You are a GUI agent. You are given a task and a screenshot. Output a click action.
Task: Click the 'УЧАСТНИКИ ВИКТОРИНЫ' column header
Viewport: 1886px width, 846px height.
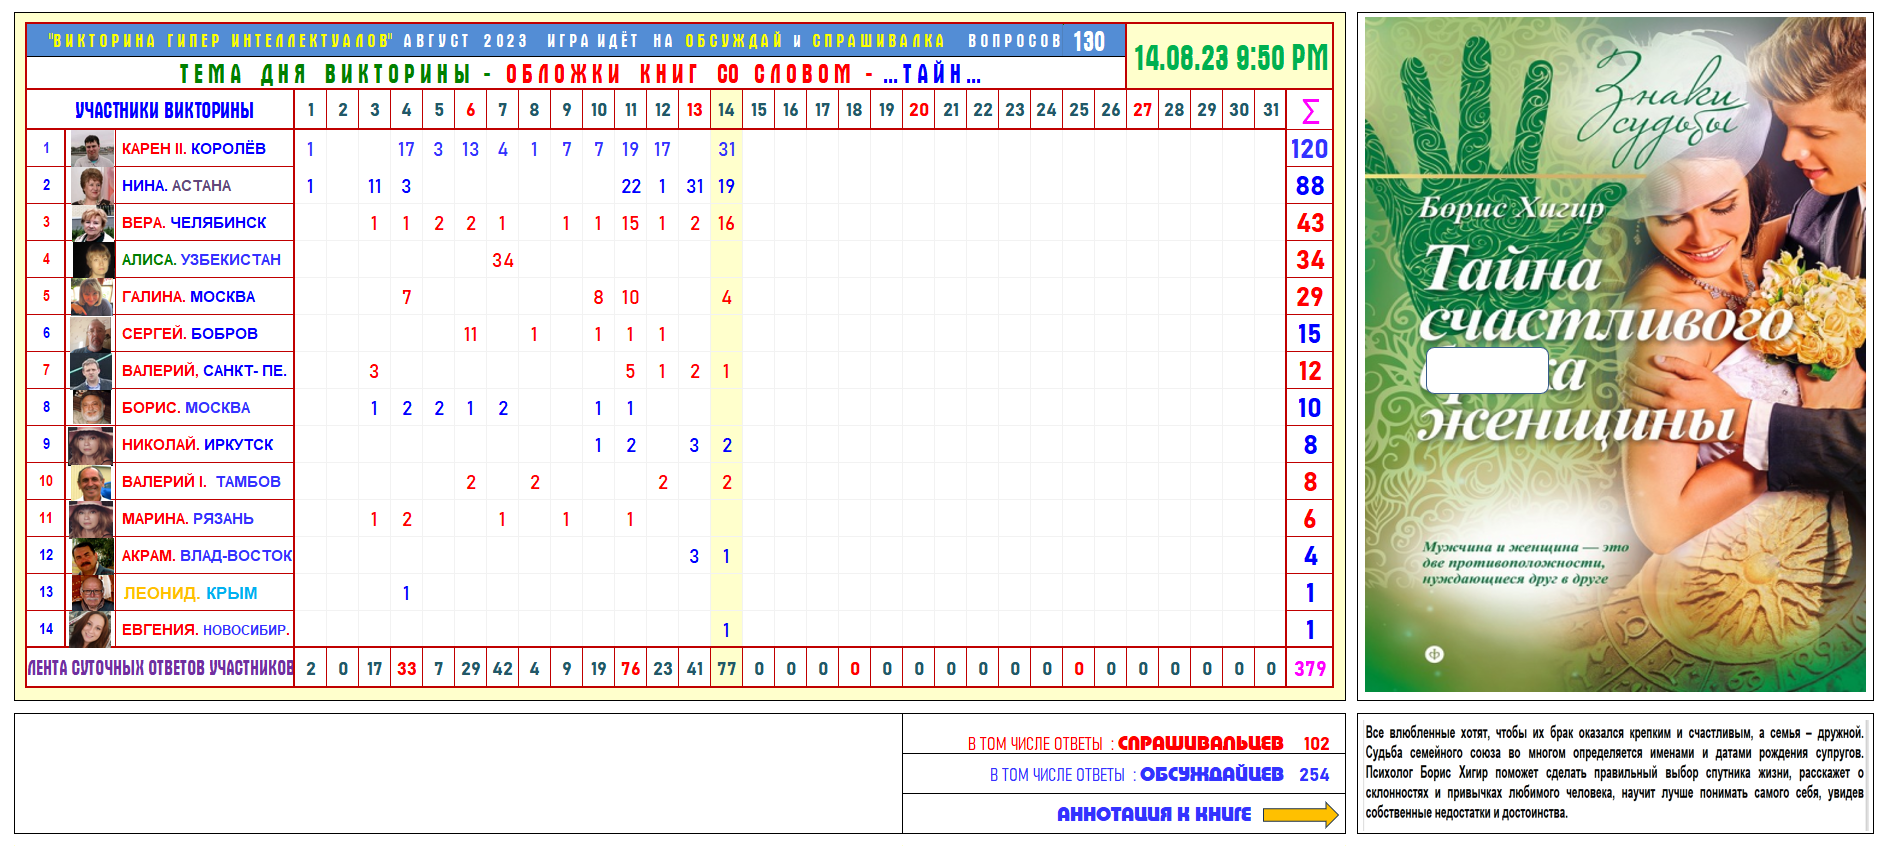164,110
